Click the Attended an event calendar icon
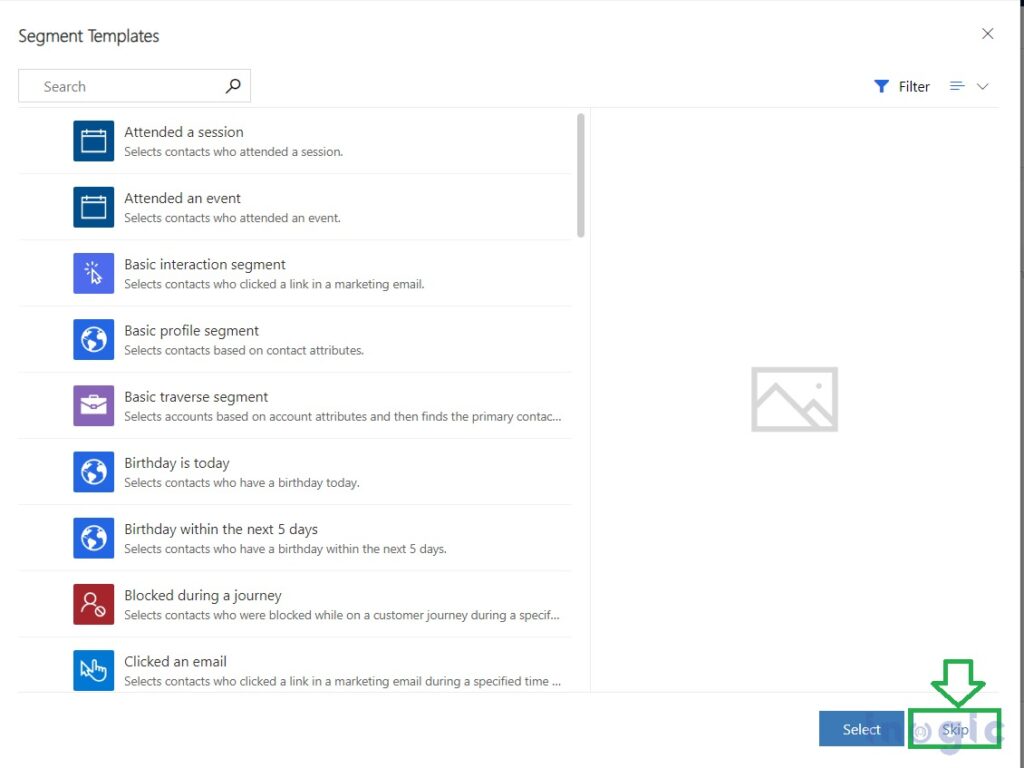This screenshot has width=1024, height=768. pyautogui.click(x=93, y=207)
